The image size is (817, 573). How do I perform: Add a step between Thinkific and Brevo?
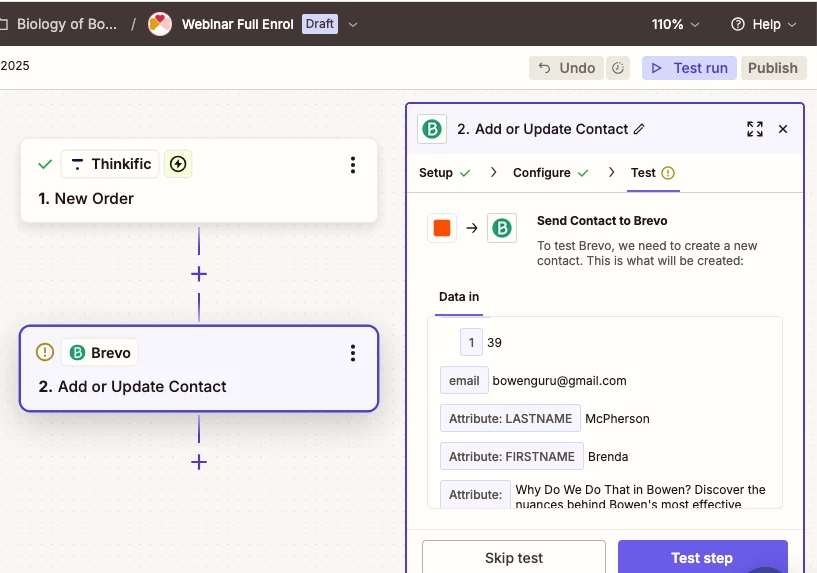(199, 274)
